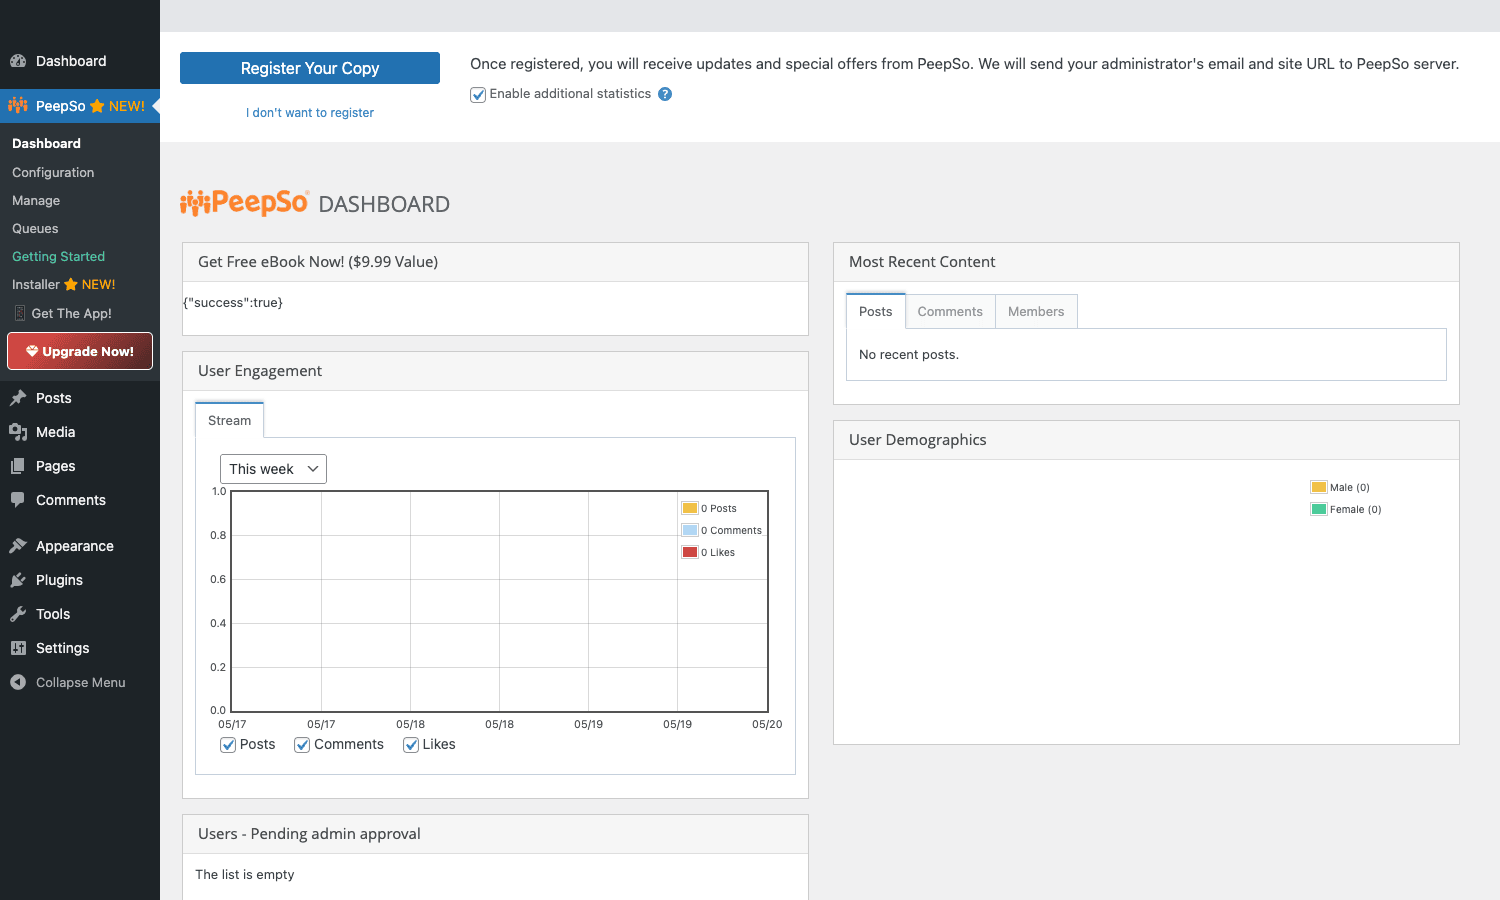This screenshot has height=900, width=1500.
Task: Open the Configuration submenu item
Action: [x=53, y=172]
